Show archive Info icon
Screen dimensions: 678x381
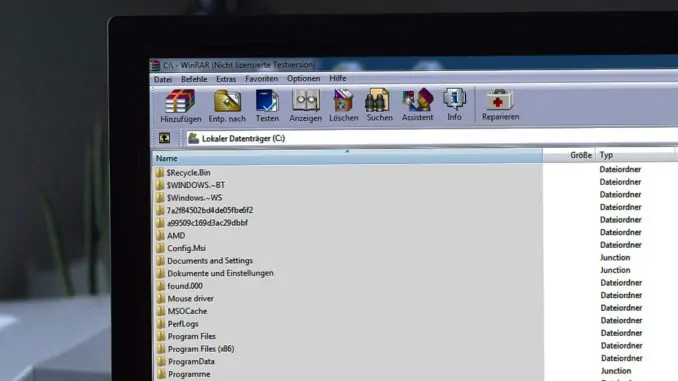tap(454, 99)
